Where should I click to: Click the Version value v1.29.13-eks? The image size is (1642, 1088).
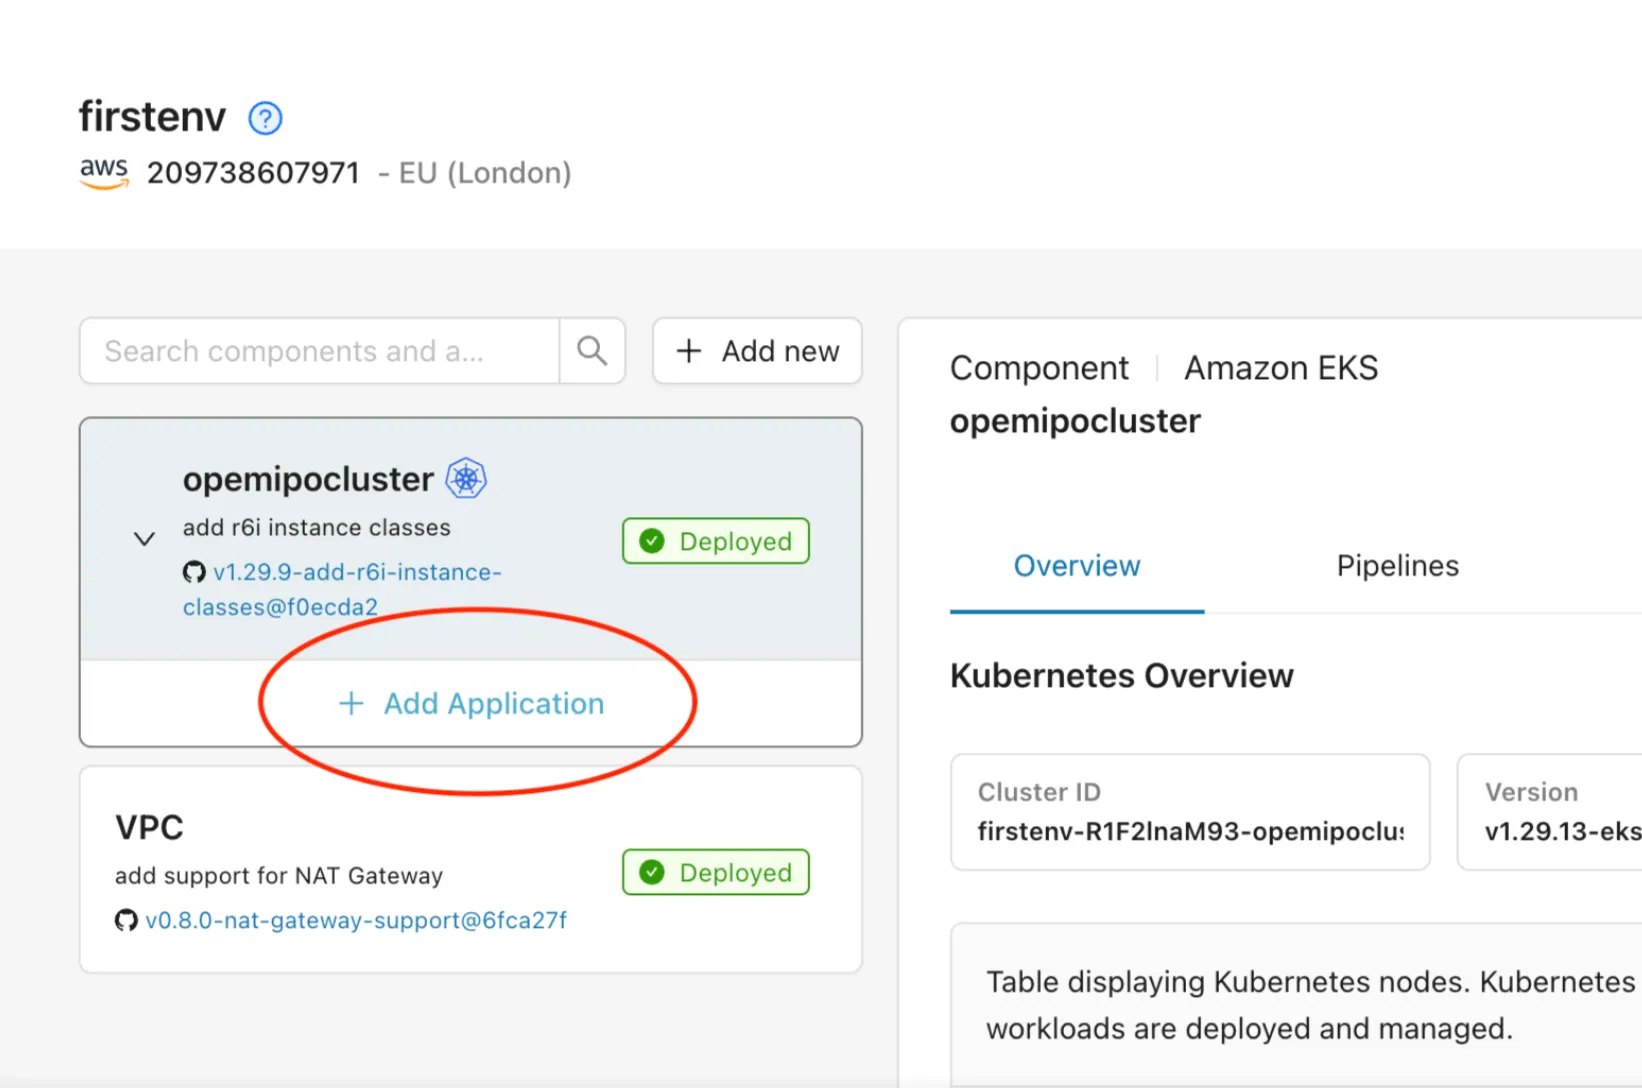click(x=1563, y=831)
